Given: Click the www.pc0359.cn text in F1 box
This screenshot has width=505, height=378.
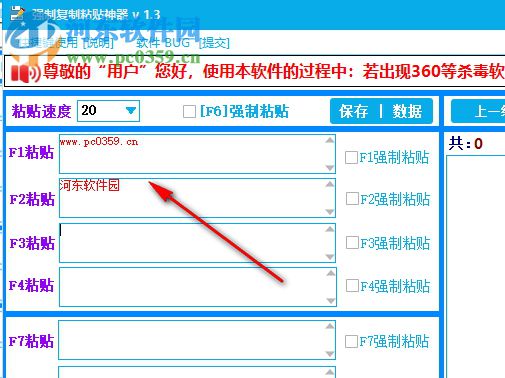Looking at the screenshot, I should click(99, 142).
